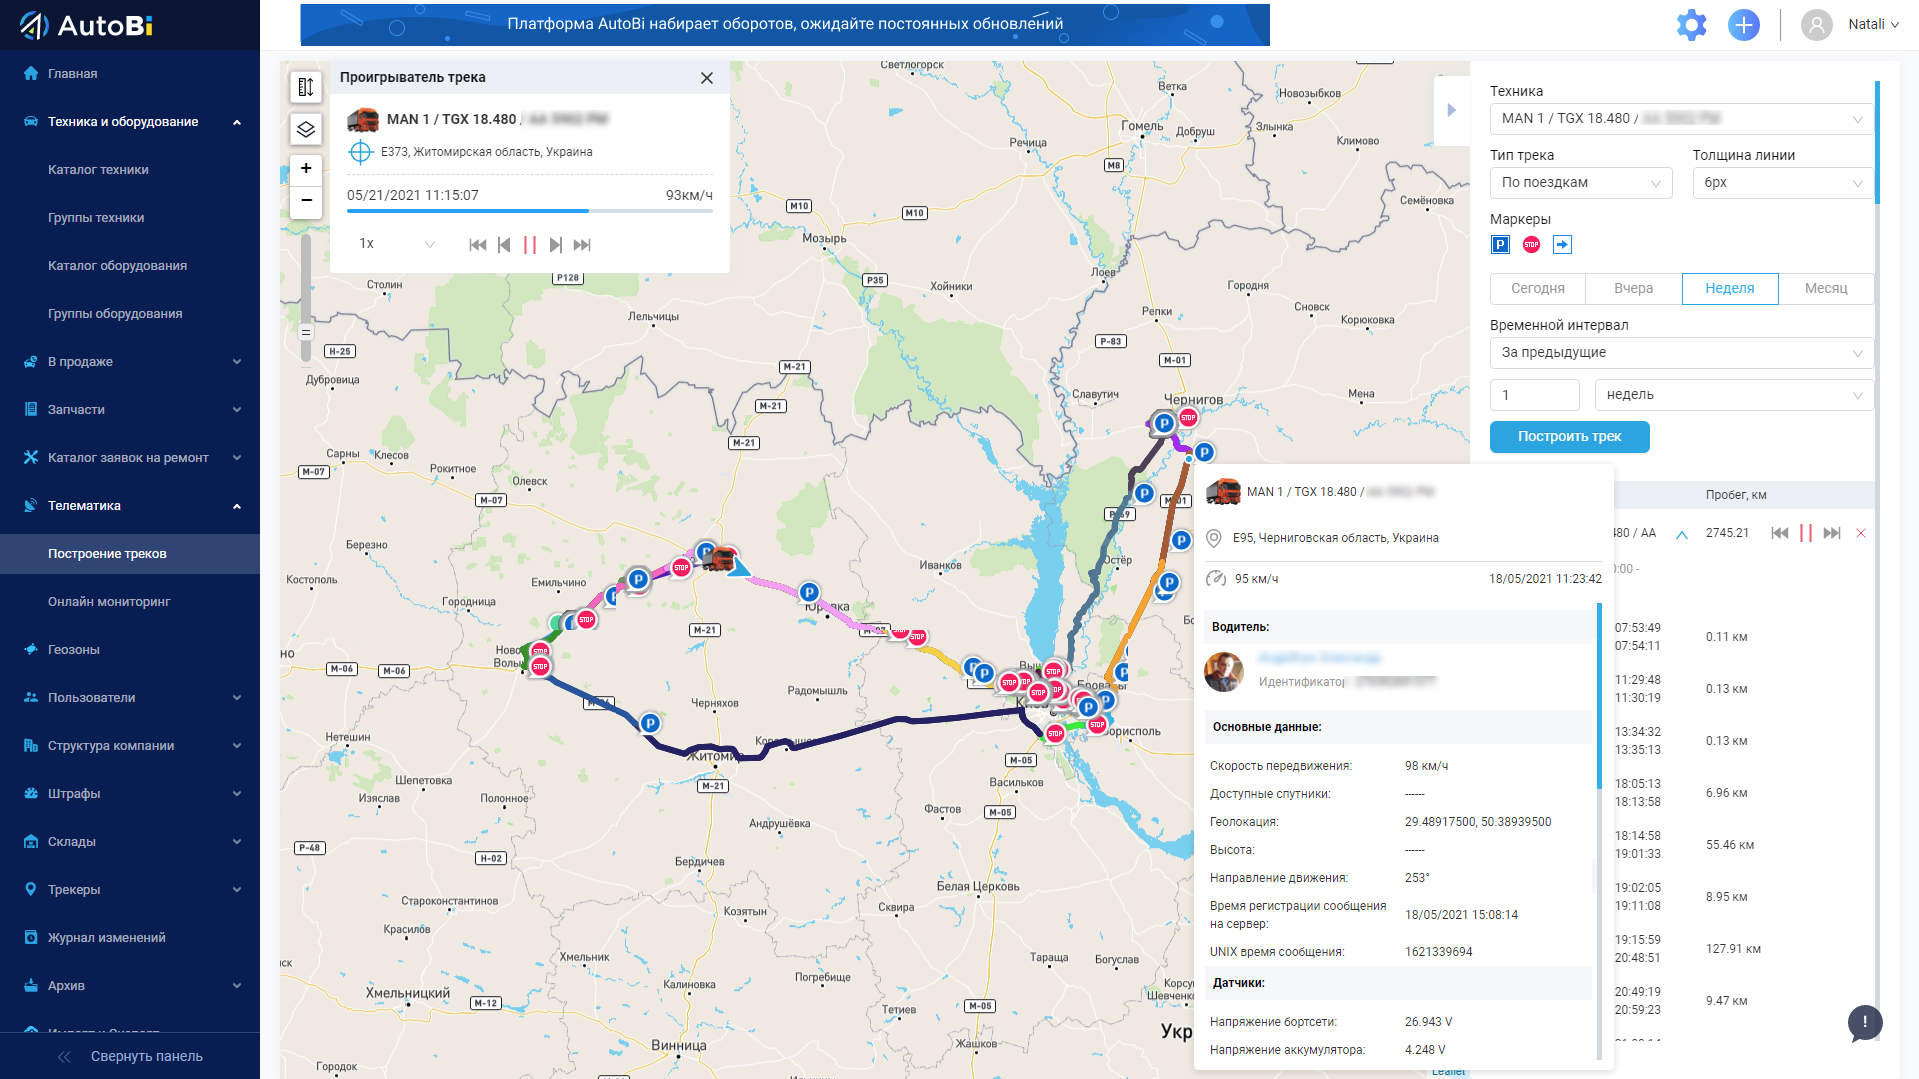Center map on vehicle location crosshair
1919x1079 pixels.
(360, 152)
